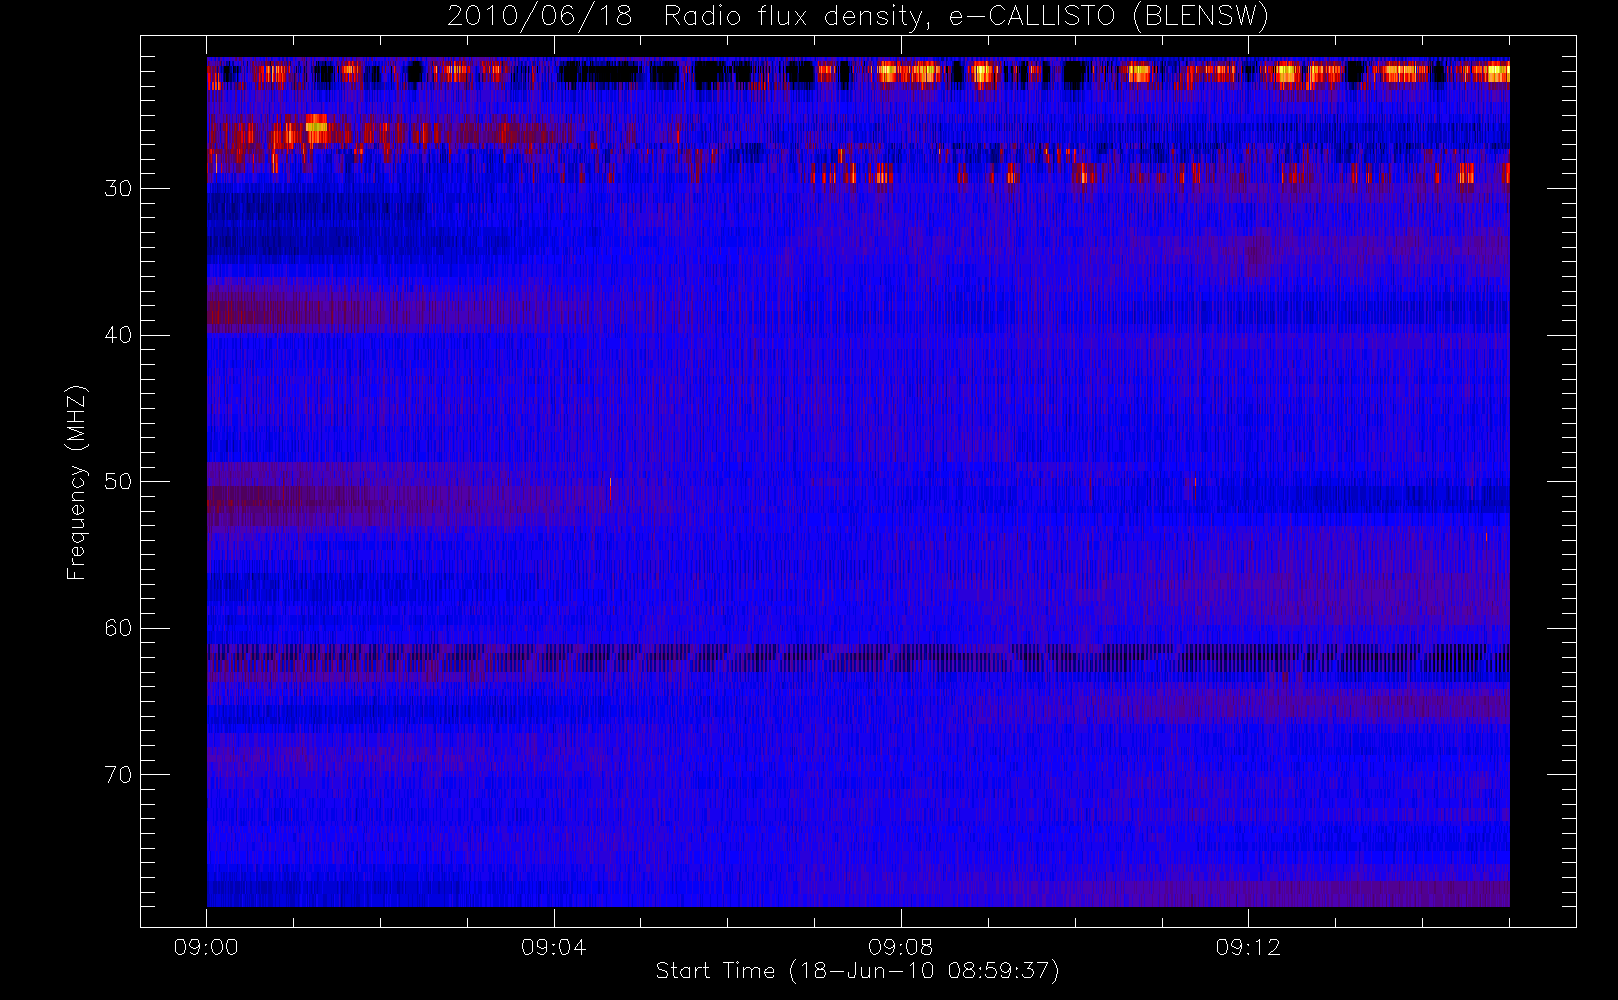
Task: Click the plot title 'Radio flux density, e-CALLISTO (BLENSW)'
Action: click(966, 17)
